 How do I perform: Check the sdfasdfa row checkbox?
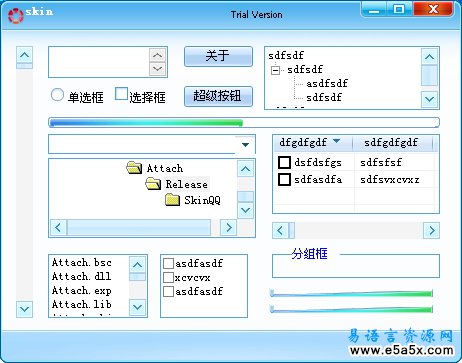click(x=284, y=179)
